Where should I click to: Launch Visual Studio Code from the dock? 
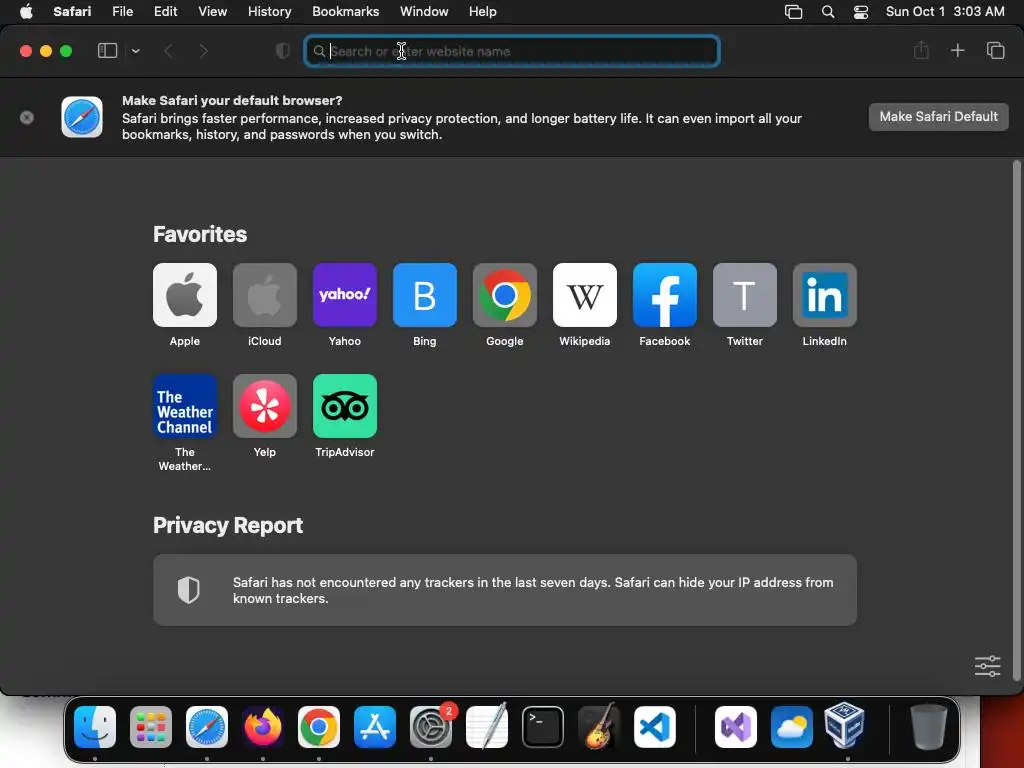click(654, 727)
